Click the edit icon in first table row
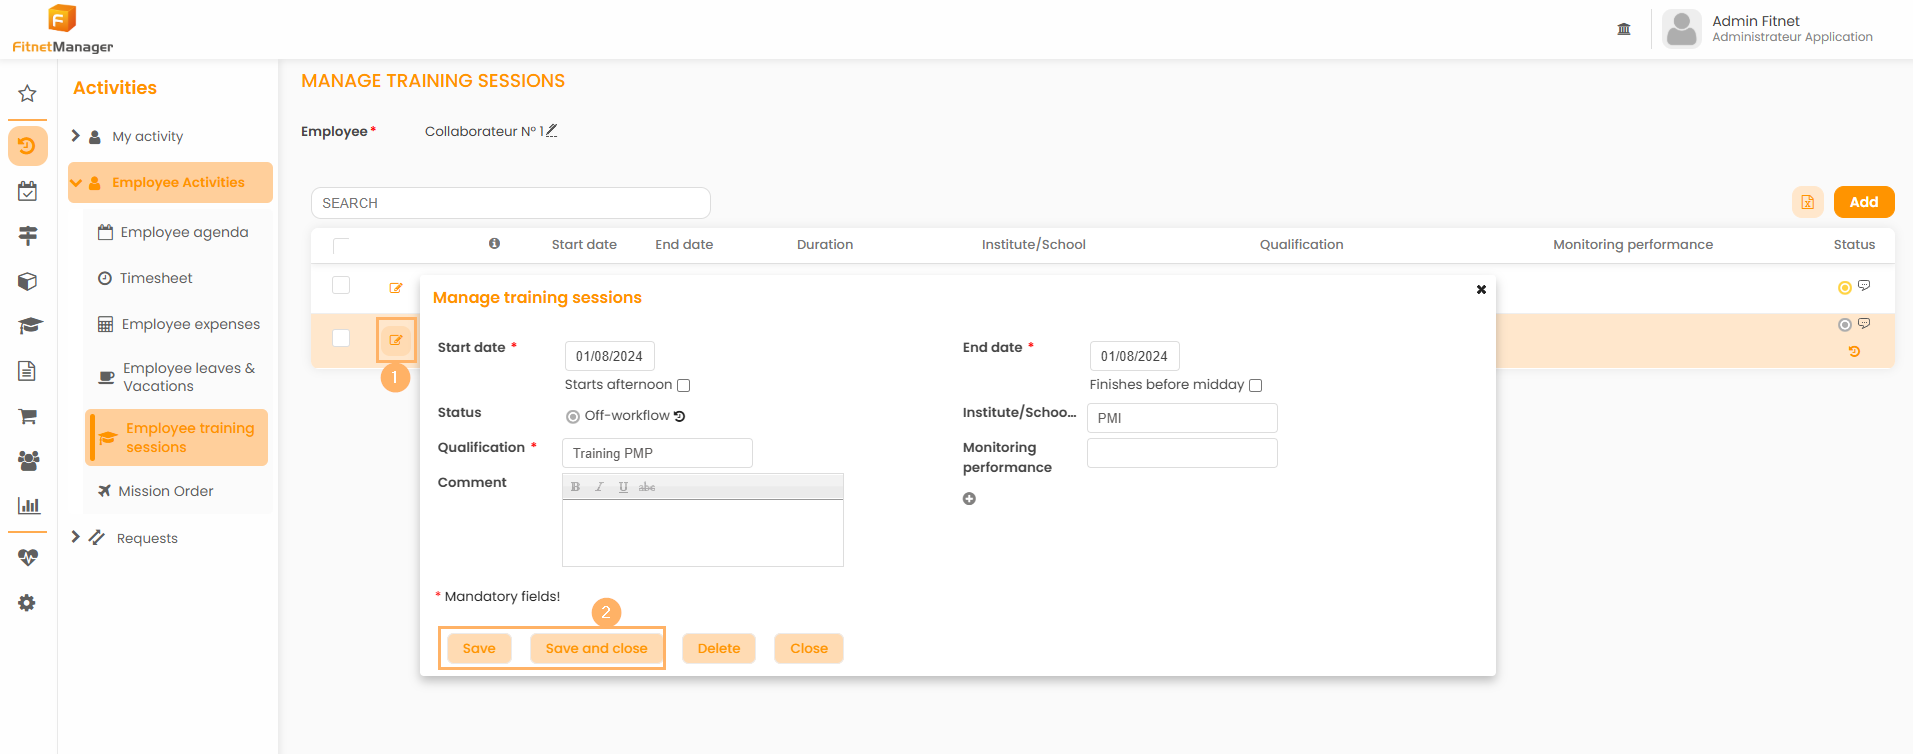1913x754 pixels. (x=396, y=288)
